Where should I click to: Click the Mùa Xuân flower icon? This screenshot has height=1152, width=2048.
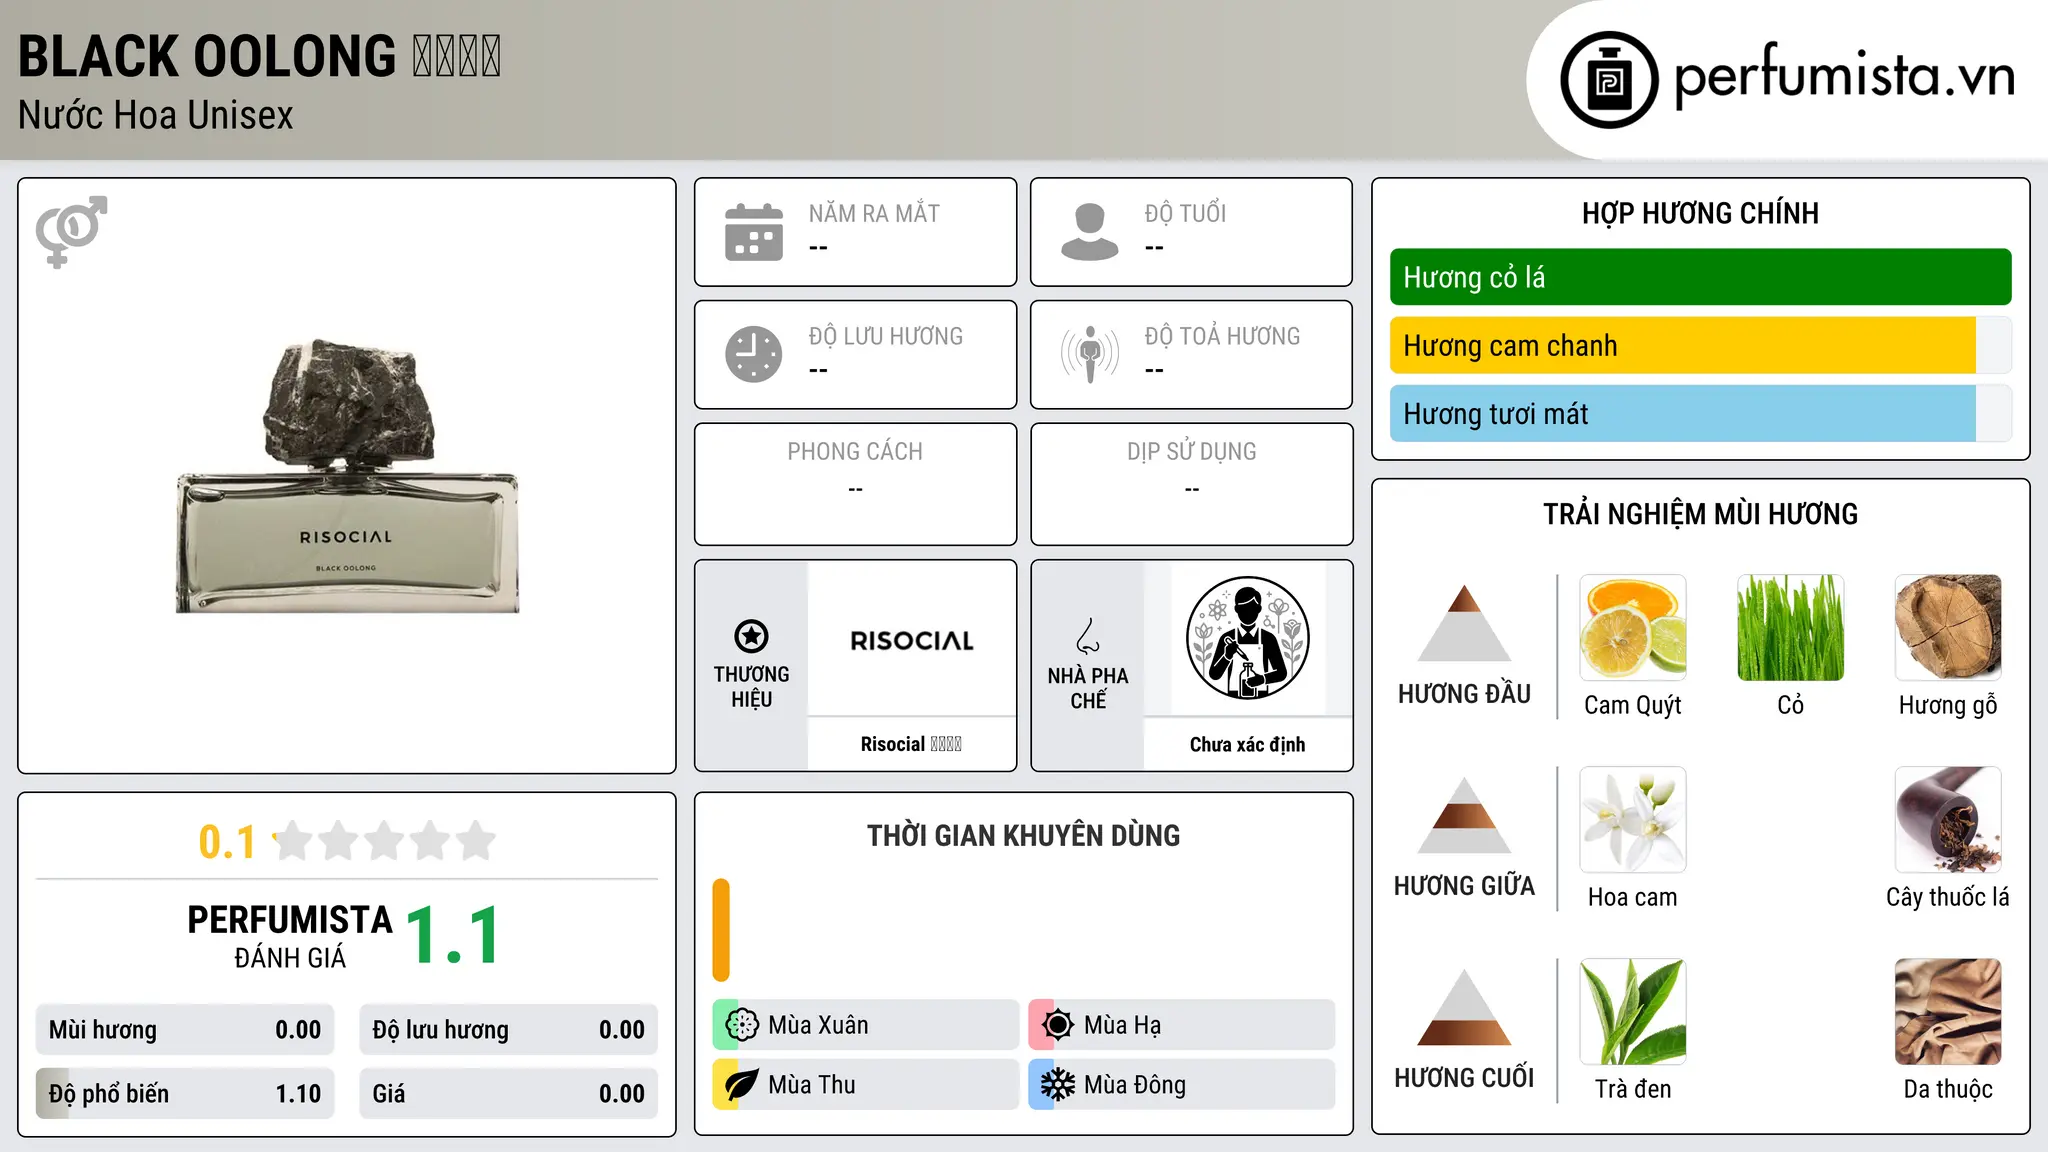[742, 1025]
